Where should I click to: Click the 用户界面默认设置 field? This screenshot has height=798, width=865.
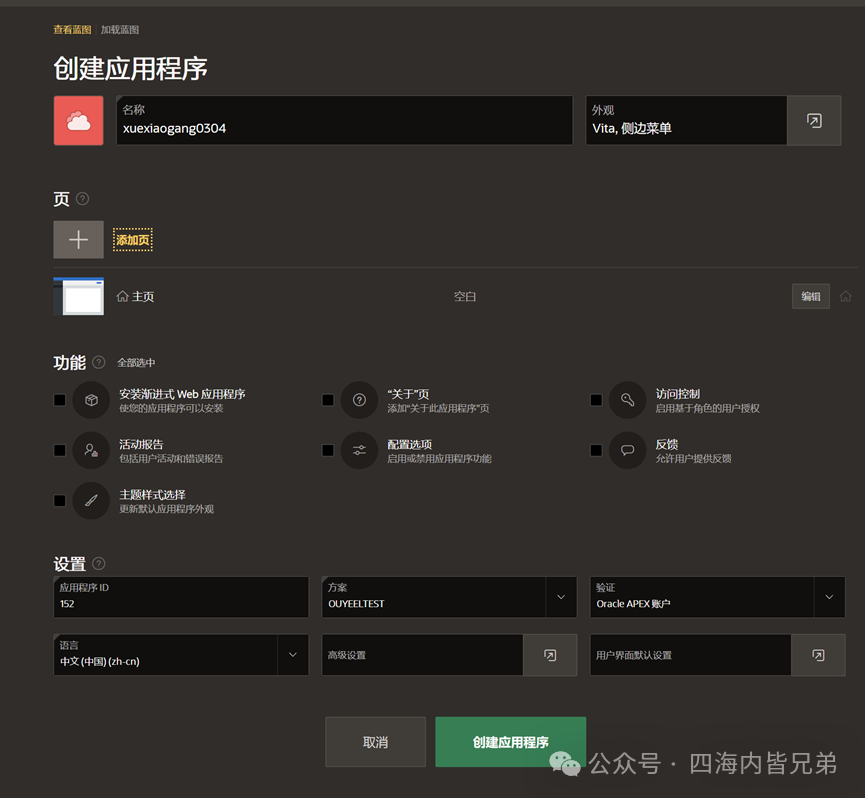click(x=691, y=655)
